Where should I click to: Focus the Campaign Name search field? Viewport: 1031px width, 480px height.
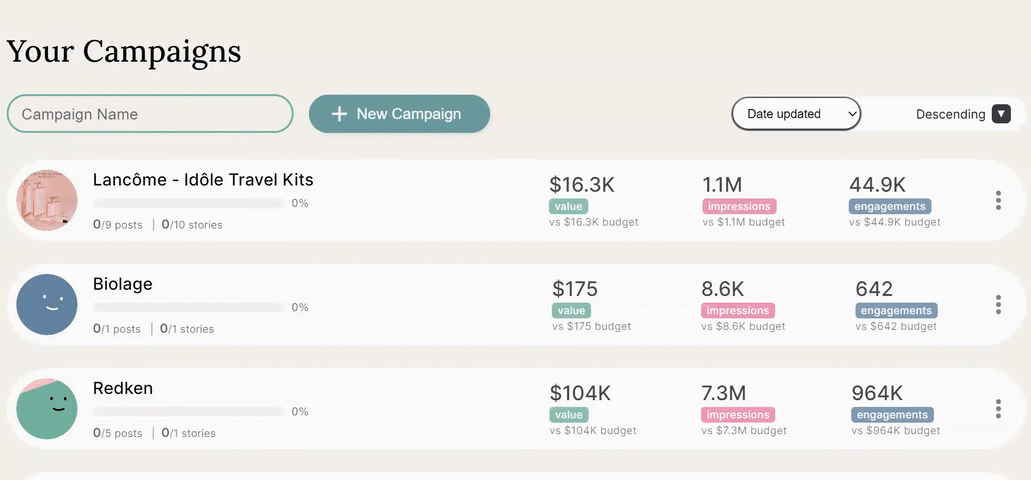tap(150, 114)
